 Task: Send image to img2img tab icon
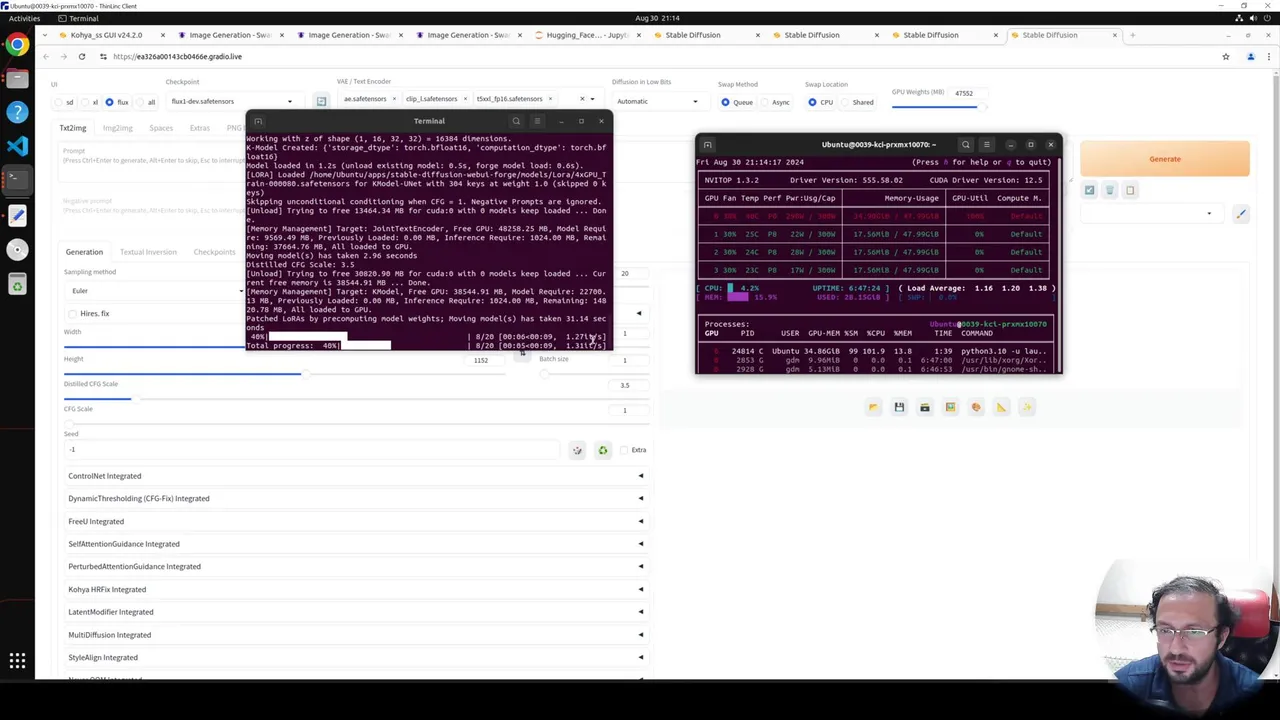[x=950, y=407]
